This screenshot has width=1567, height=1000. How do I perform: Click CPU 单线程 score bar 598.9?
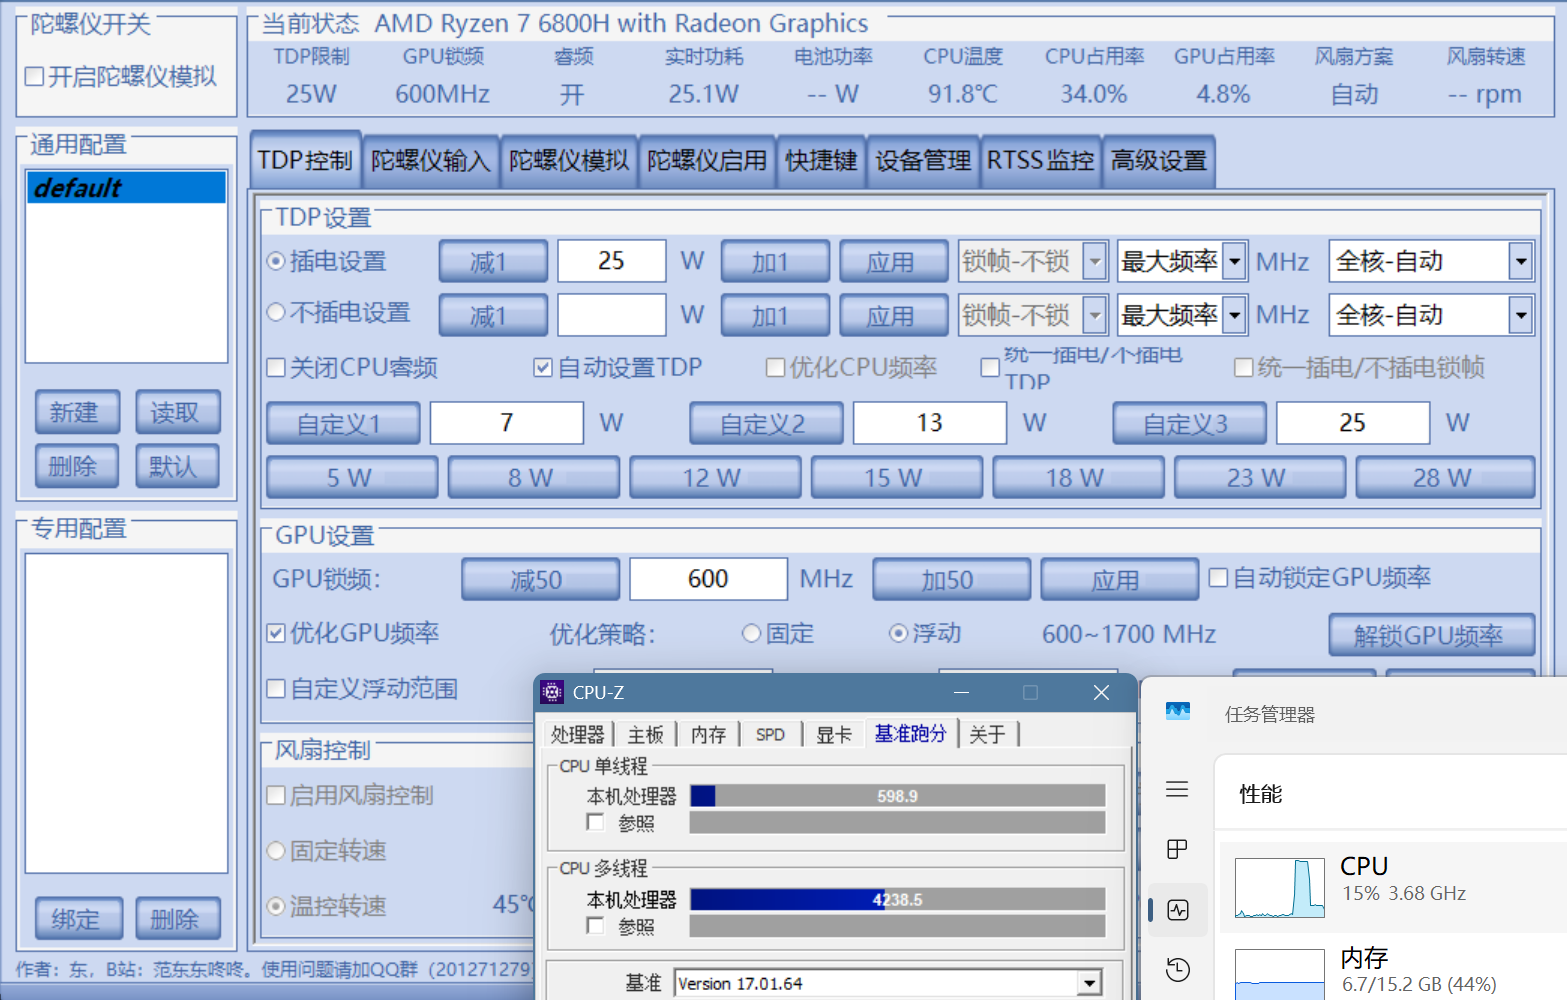pos(897,796)
